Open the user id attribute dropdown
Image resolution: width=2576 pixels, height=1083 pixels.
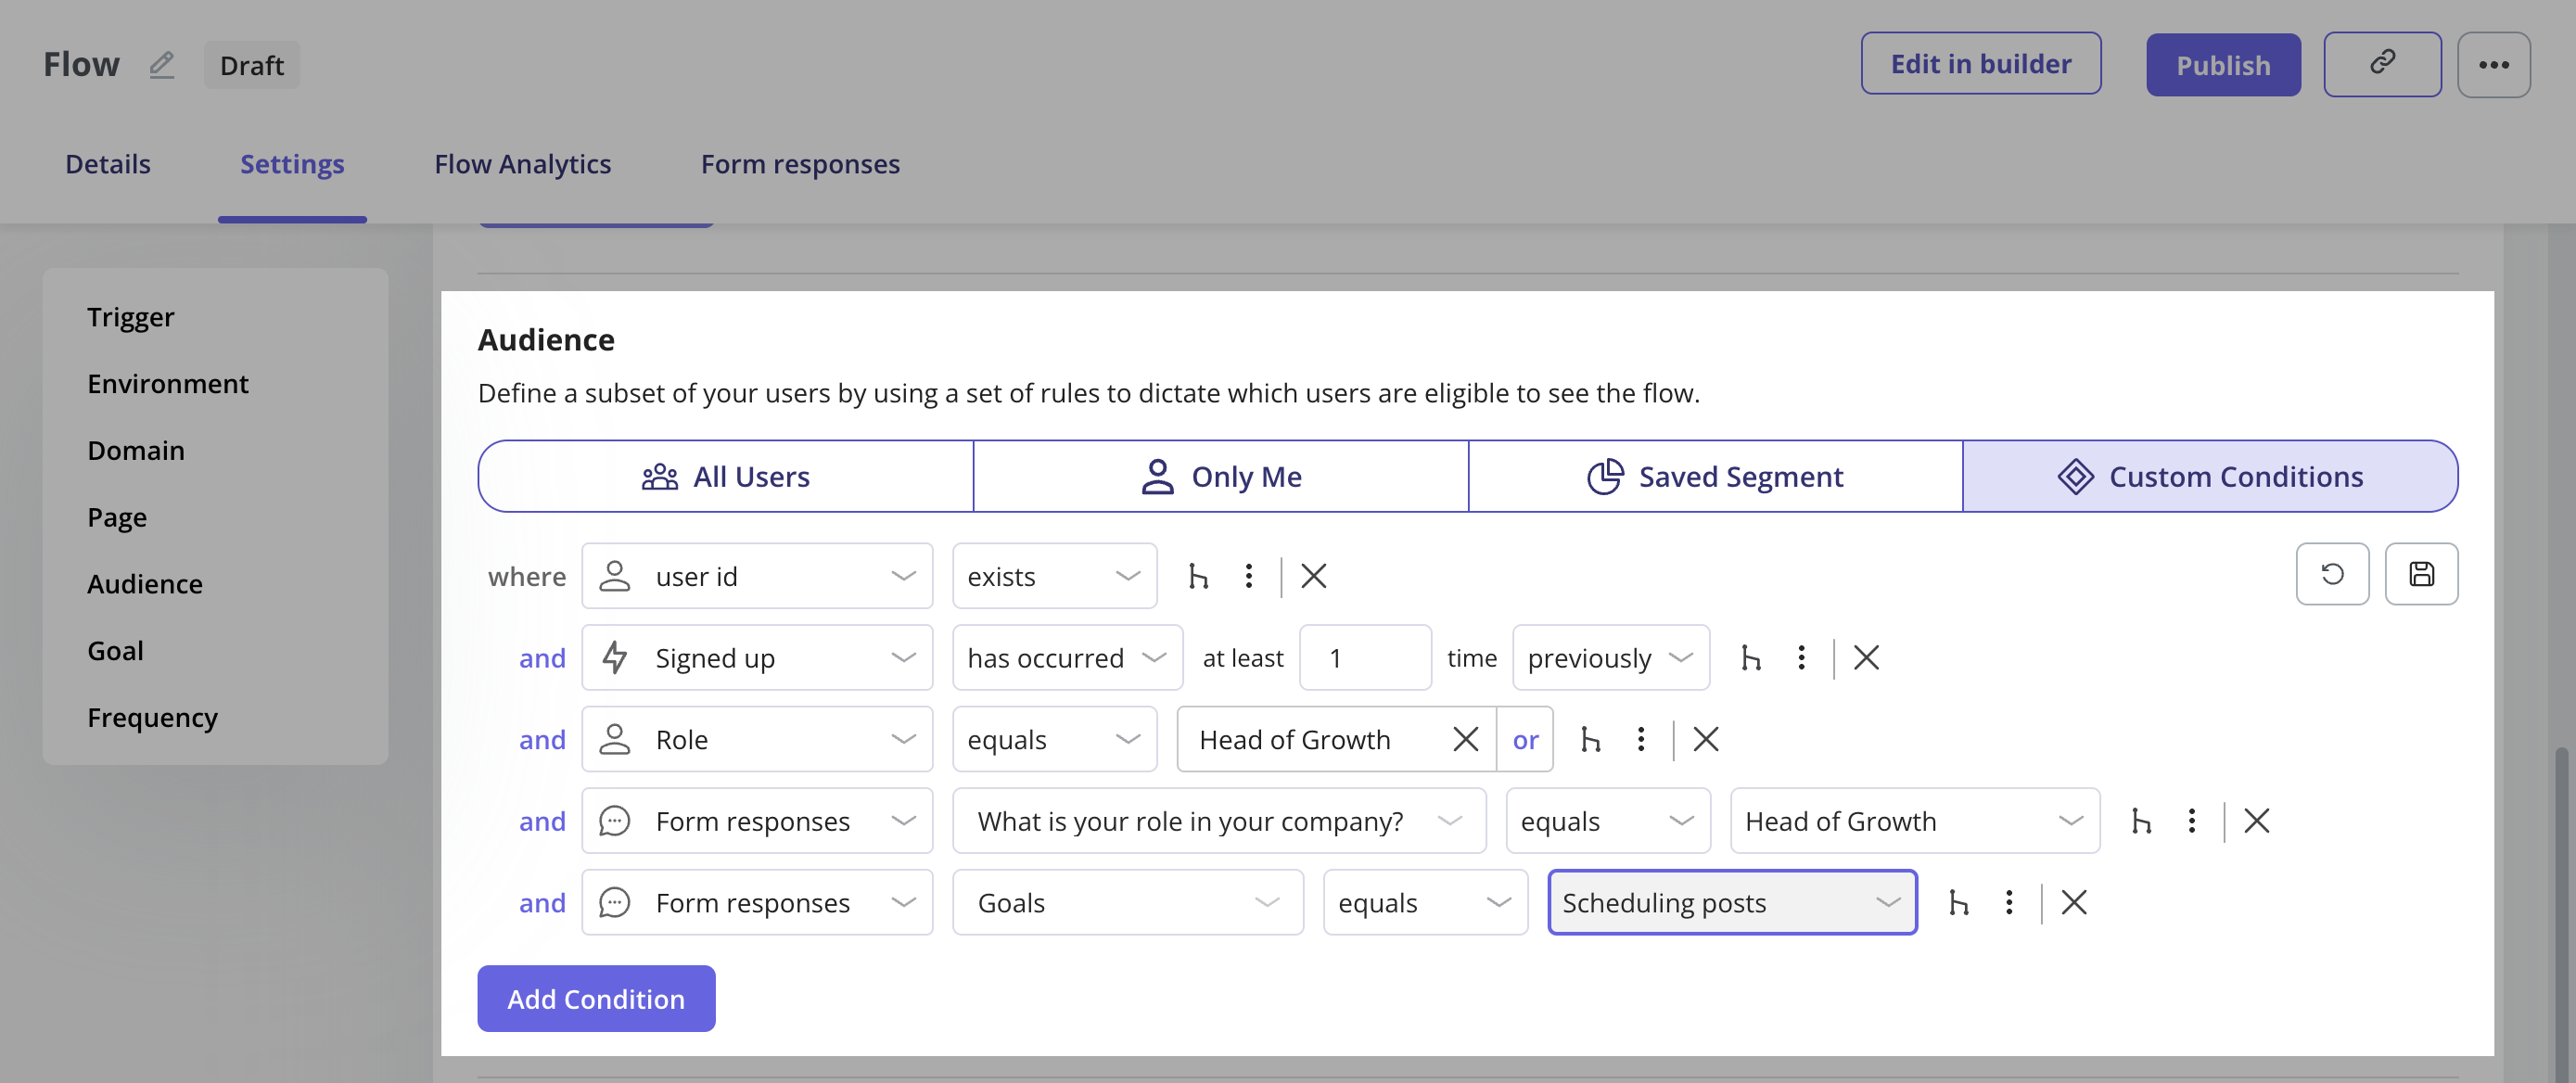(757, 576)
